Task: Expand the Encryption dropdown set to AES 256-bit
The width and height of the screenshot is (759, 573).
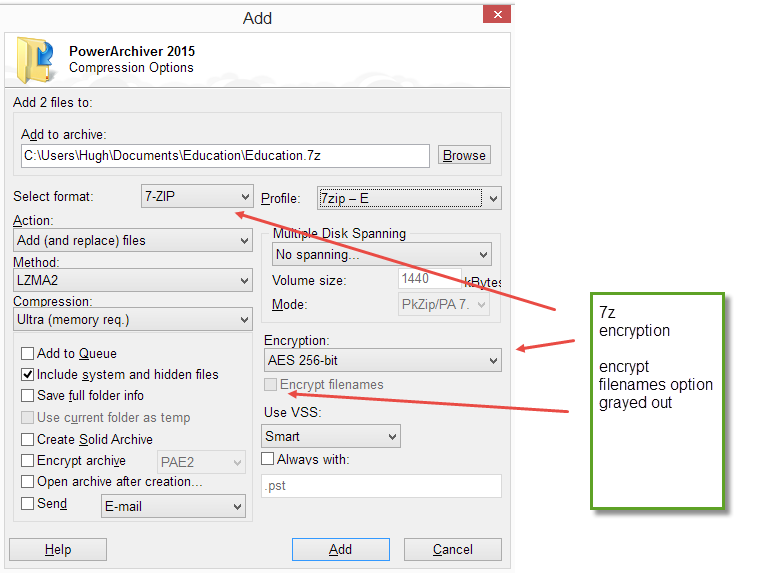Action: click(383, 361)
